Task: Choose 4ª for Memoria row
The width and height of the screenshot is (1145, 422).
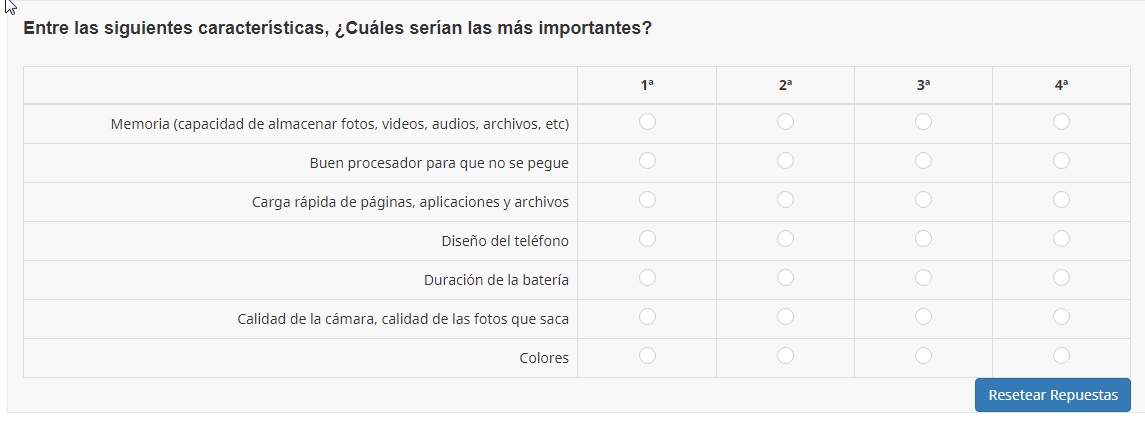Action: pyautogui.click(x=1061, y=122)
